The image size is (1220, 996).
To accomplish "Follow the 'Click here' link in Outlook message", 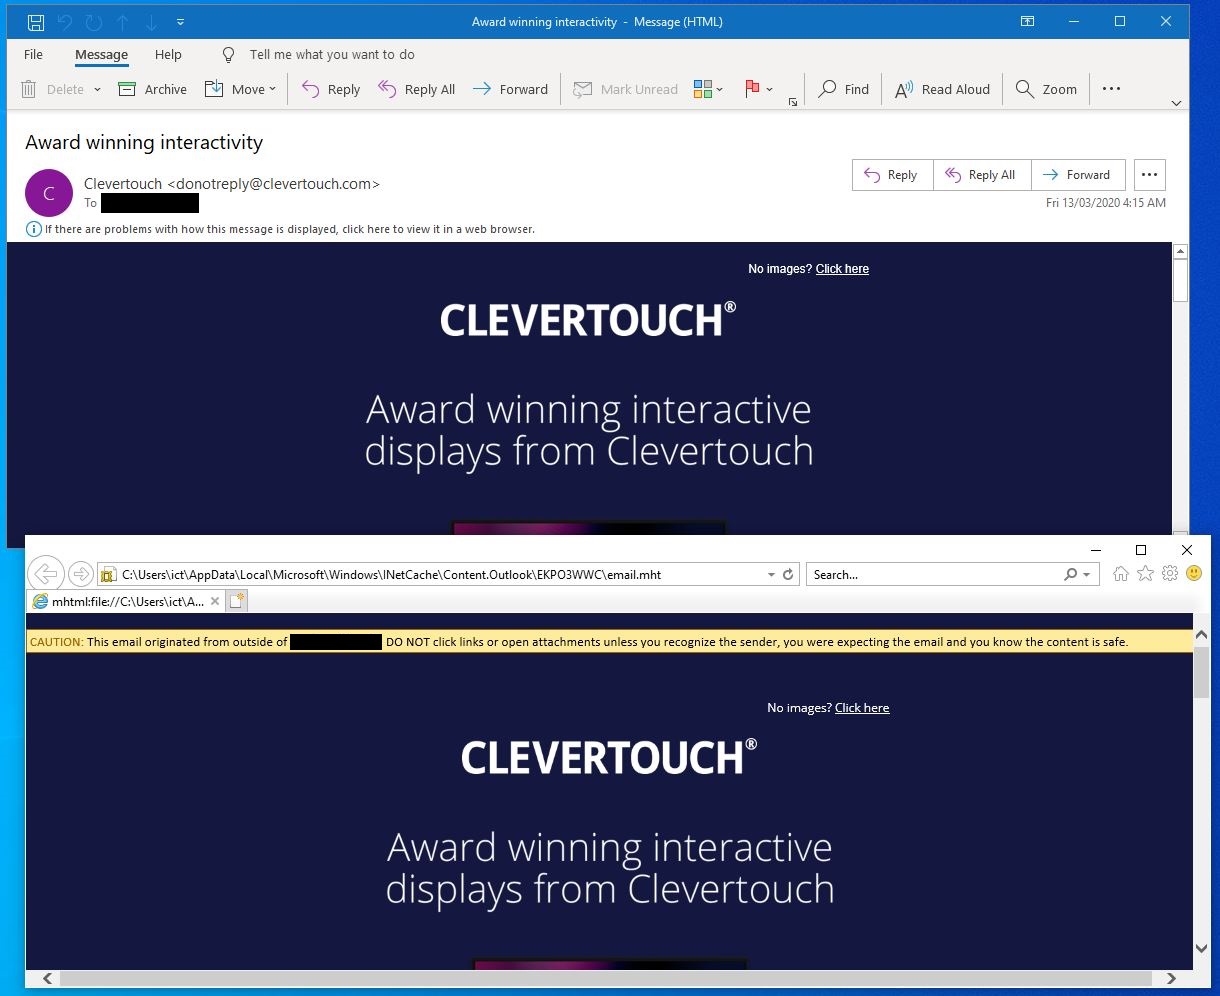I will [842, 269].
